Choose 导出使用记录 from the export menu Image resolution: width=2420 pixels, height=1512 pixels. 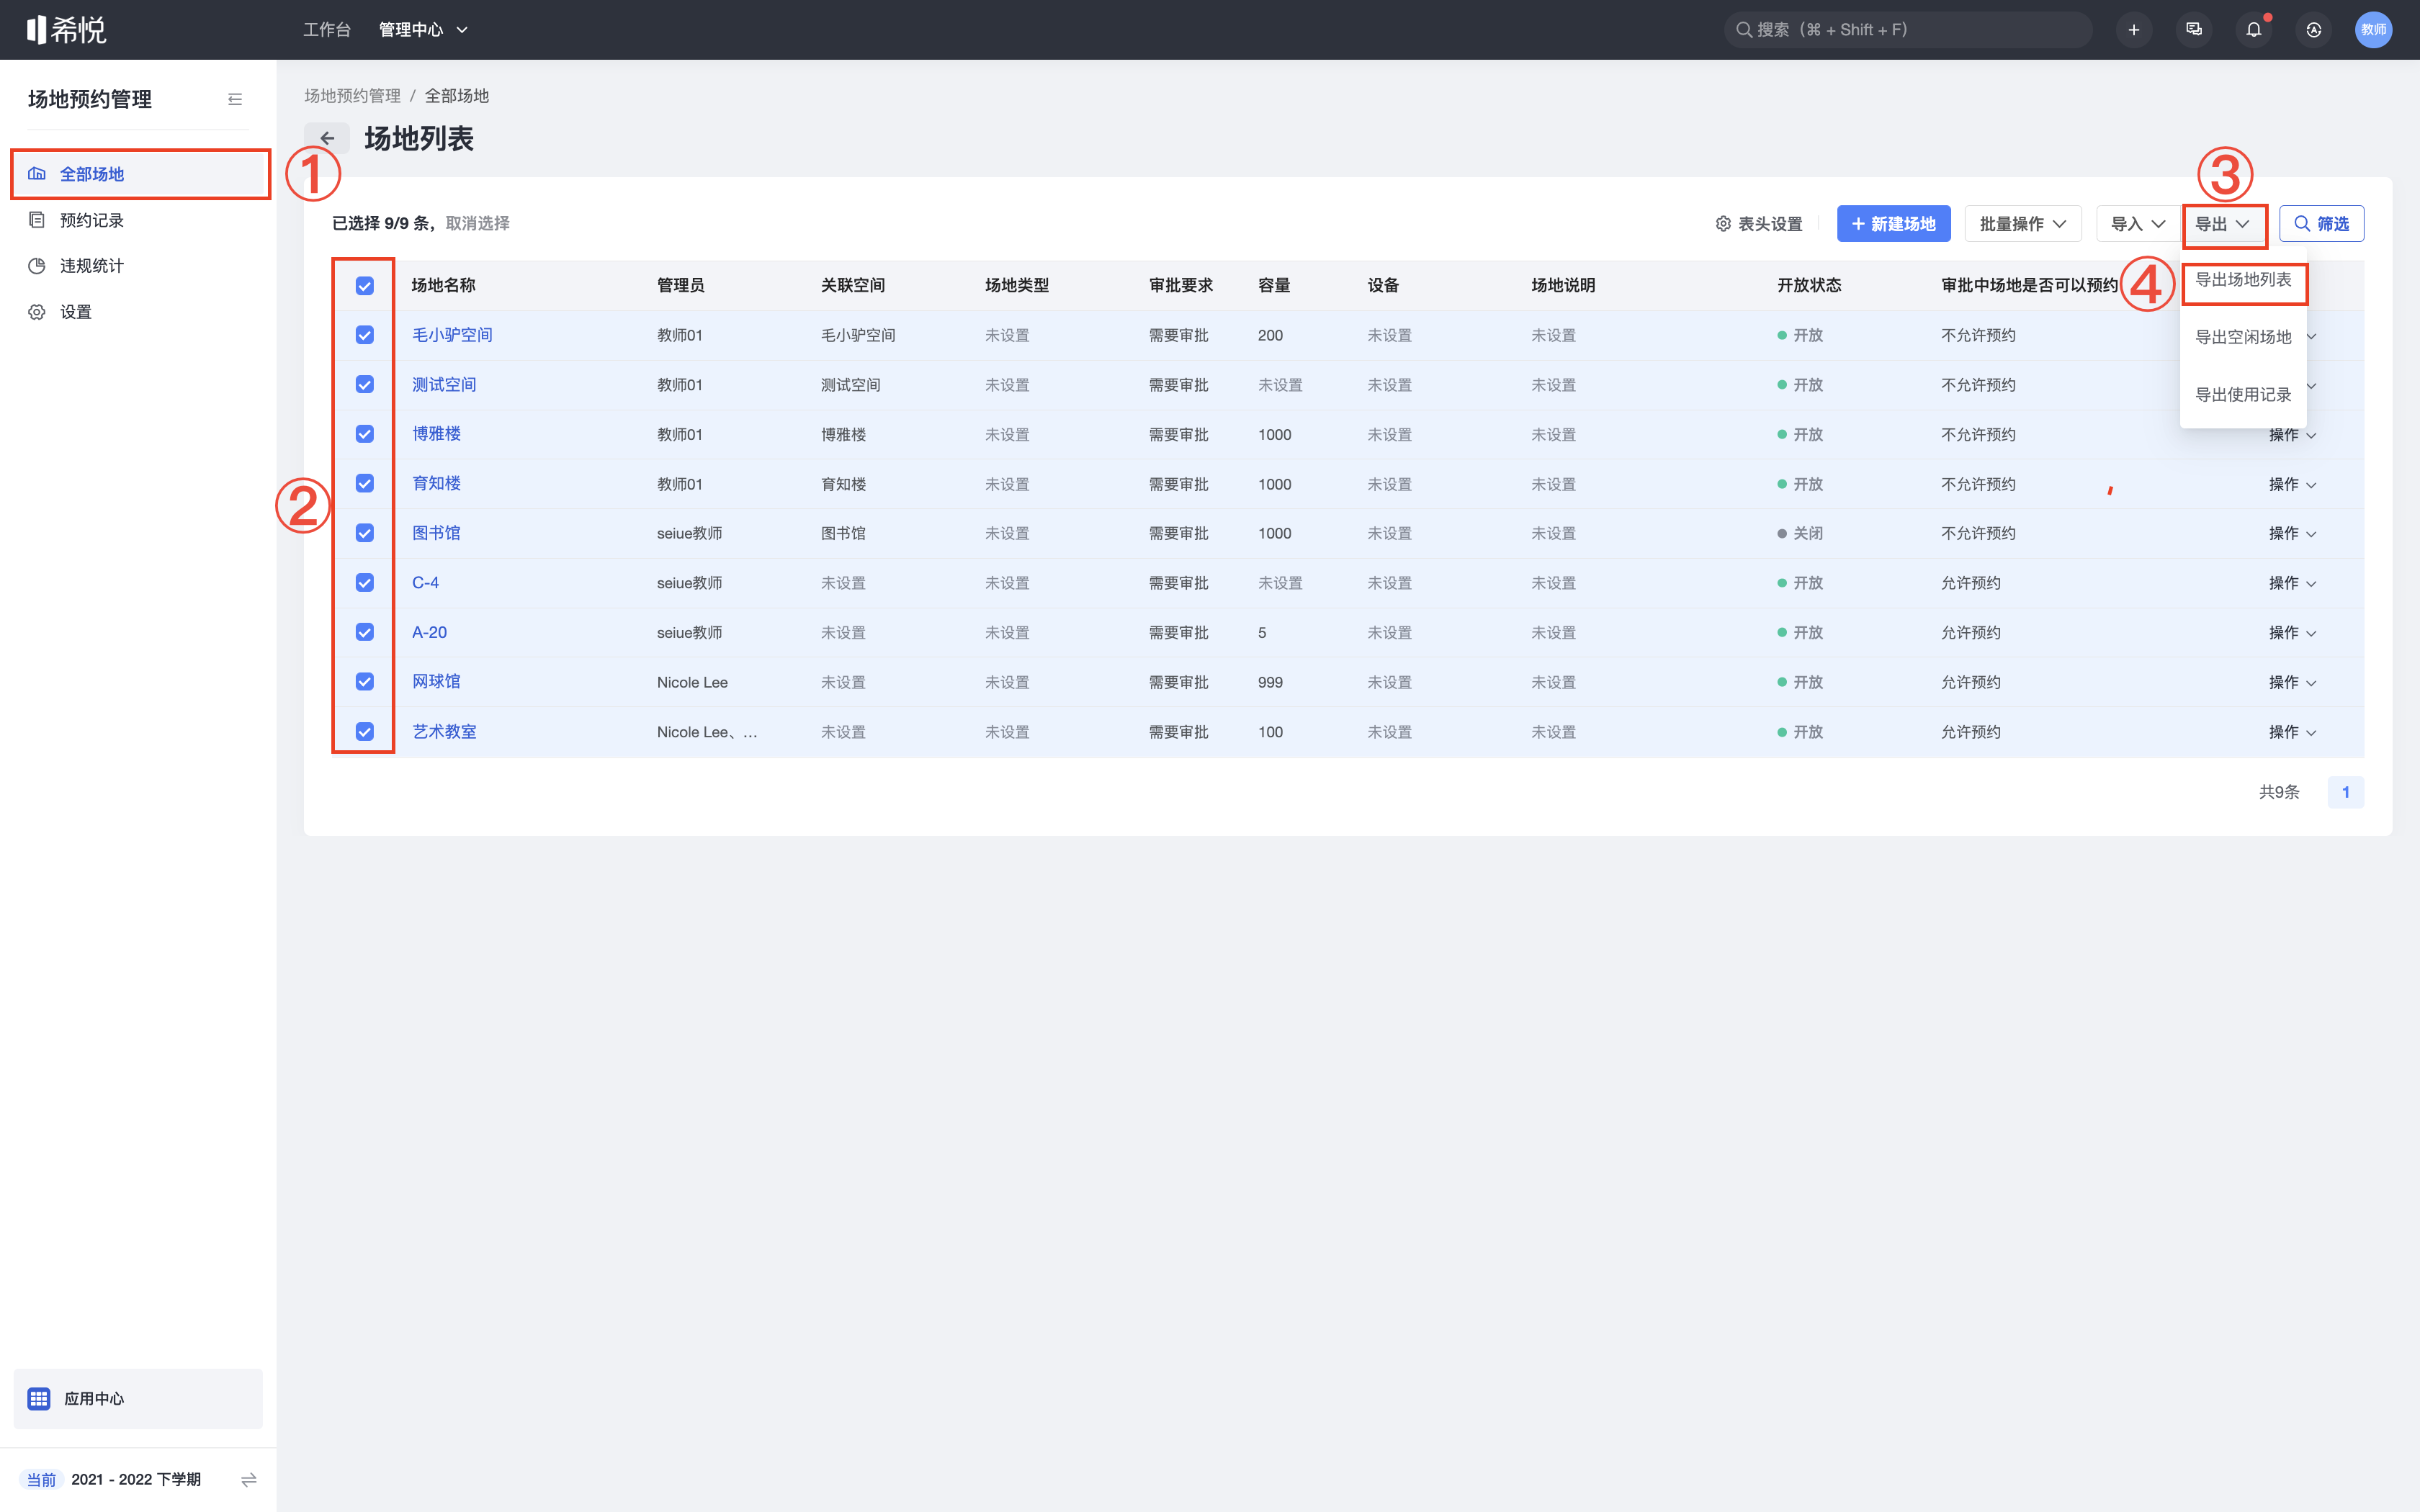[x=2243, y=395]
